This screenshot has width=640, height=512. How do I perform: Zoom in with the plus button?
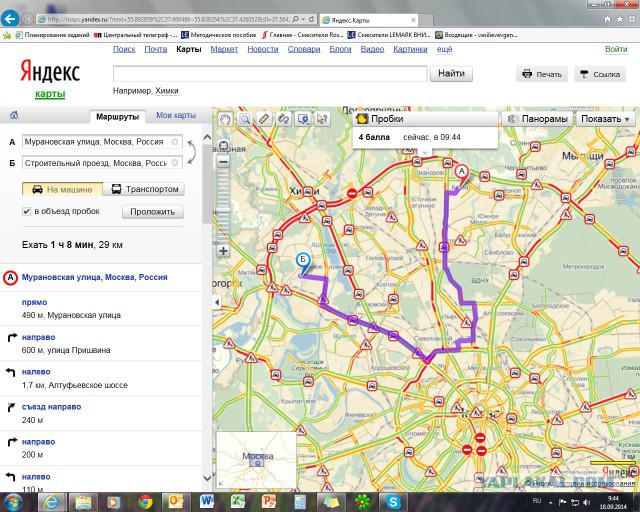tap(223, 251)
